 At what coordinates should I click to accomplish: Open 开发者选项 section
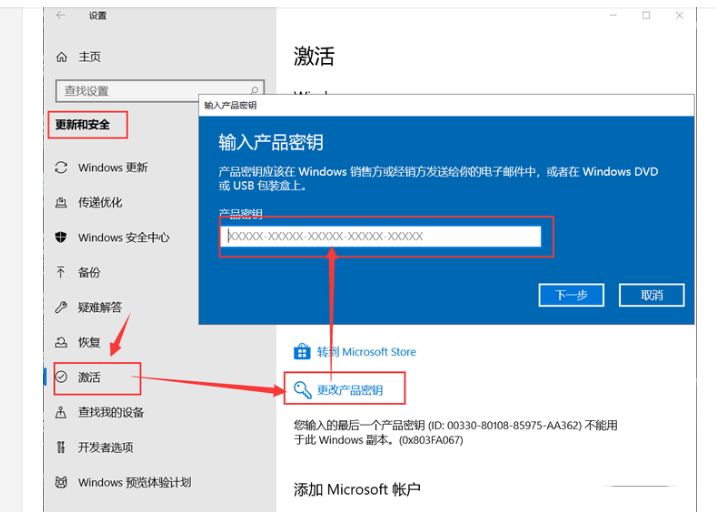pos(105,447)
